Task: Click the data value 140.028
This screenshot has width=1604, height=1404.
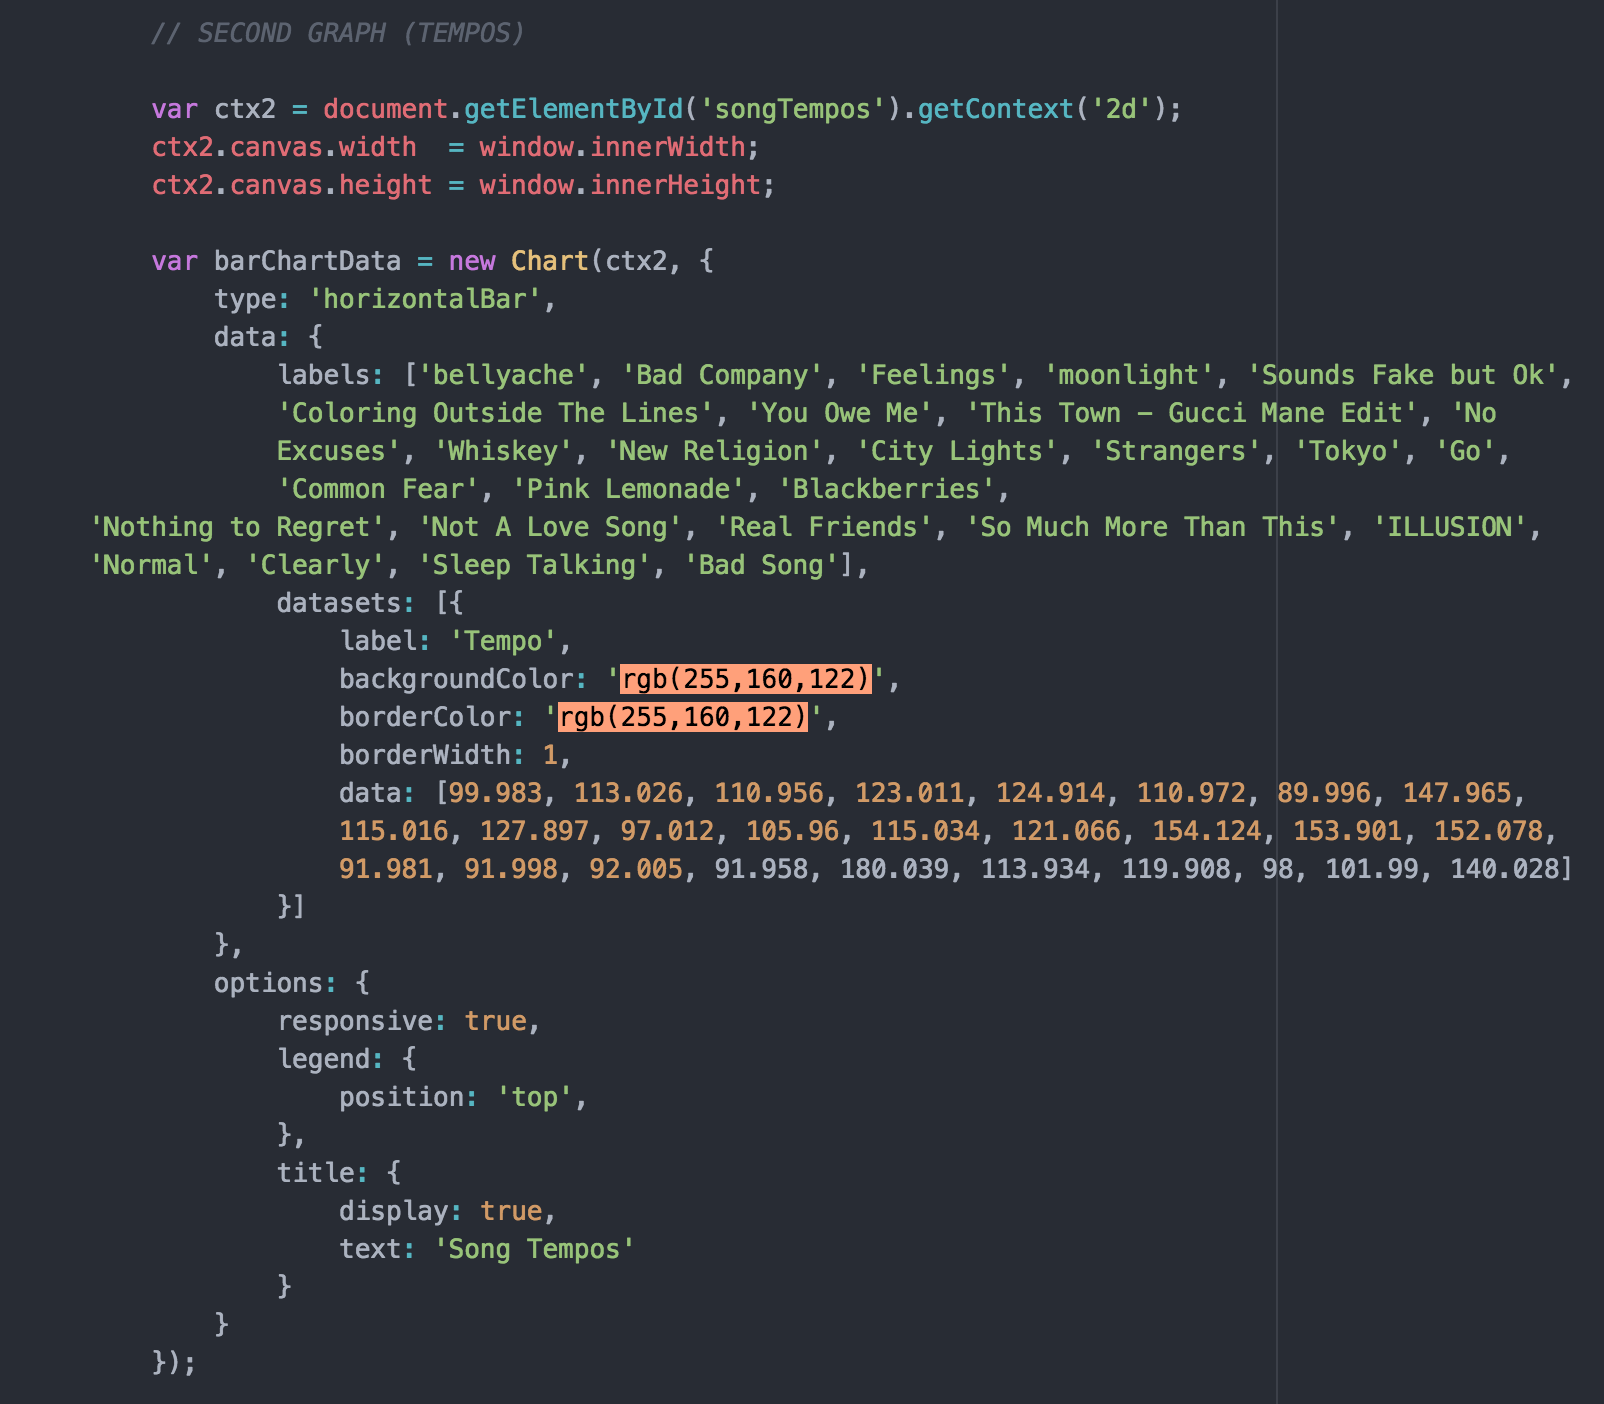Action: click(x=1505, y=869)
